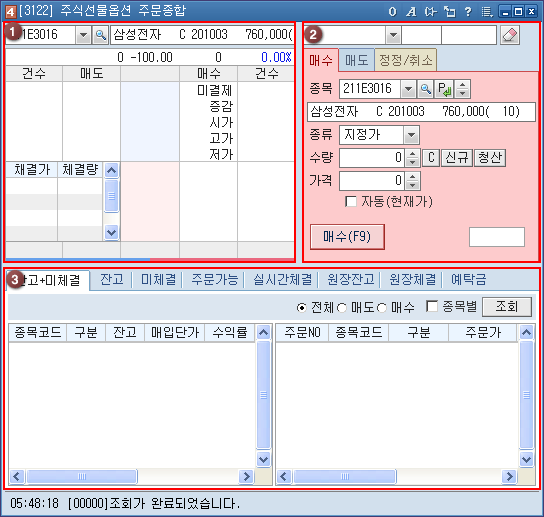Open the 미체결 tab
This screenshot has height=517, width=544.
(x=159, y=279)
